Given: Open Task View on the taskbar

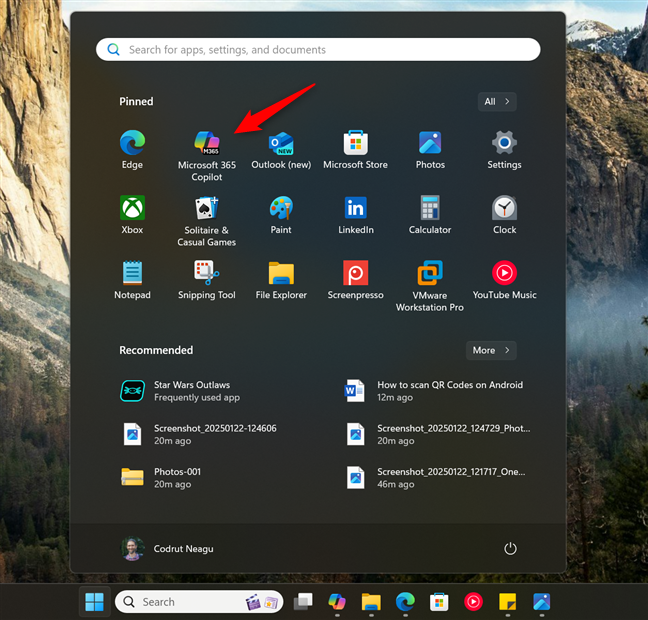Looking at the screenshot, I should (x=303, y=602).
